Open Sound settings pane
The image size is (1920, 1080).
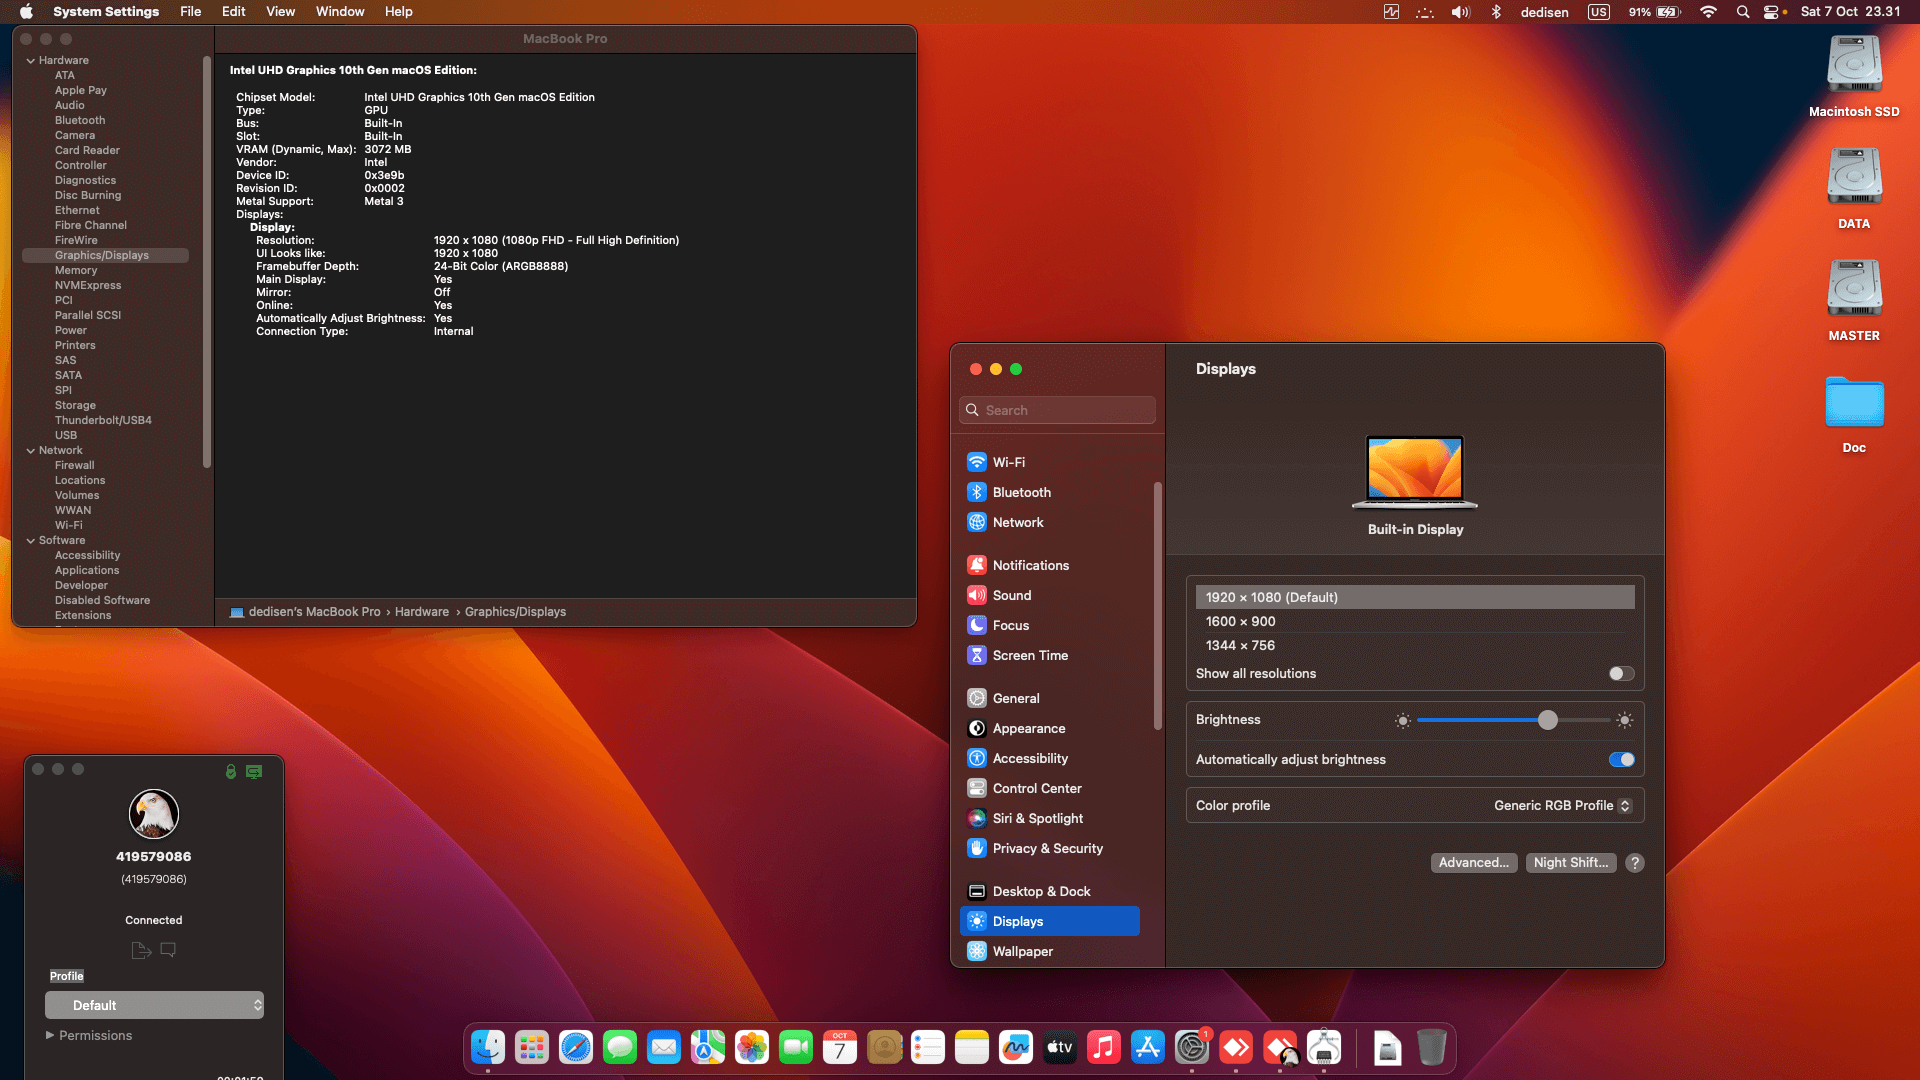point(1011,595)
